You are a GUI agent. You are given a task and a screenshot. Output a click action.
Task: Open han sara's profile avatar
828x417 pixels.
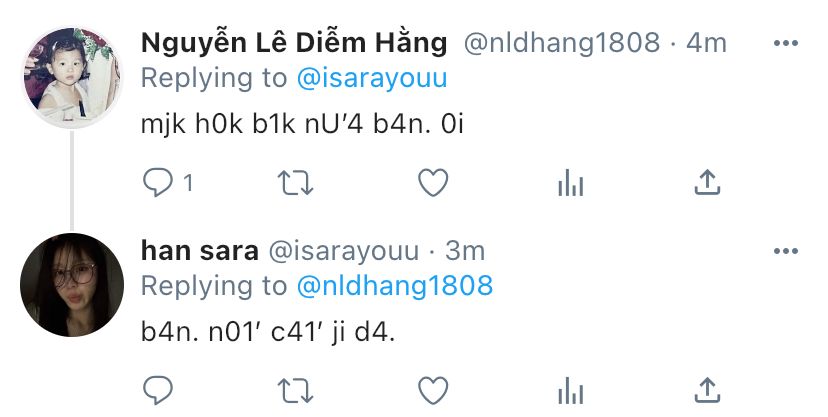point(72,285)
